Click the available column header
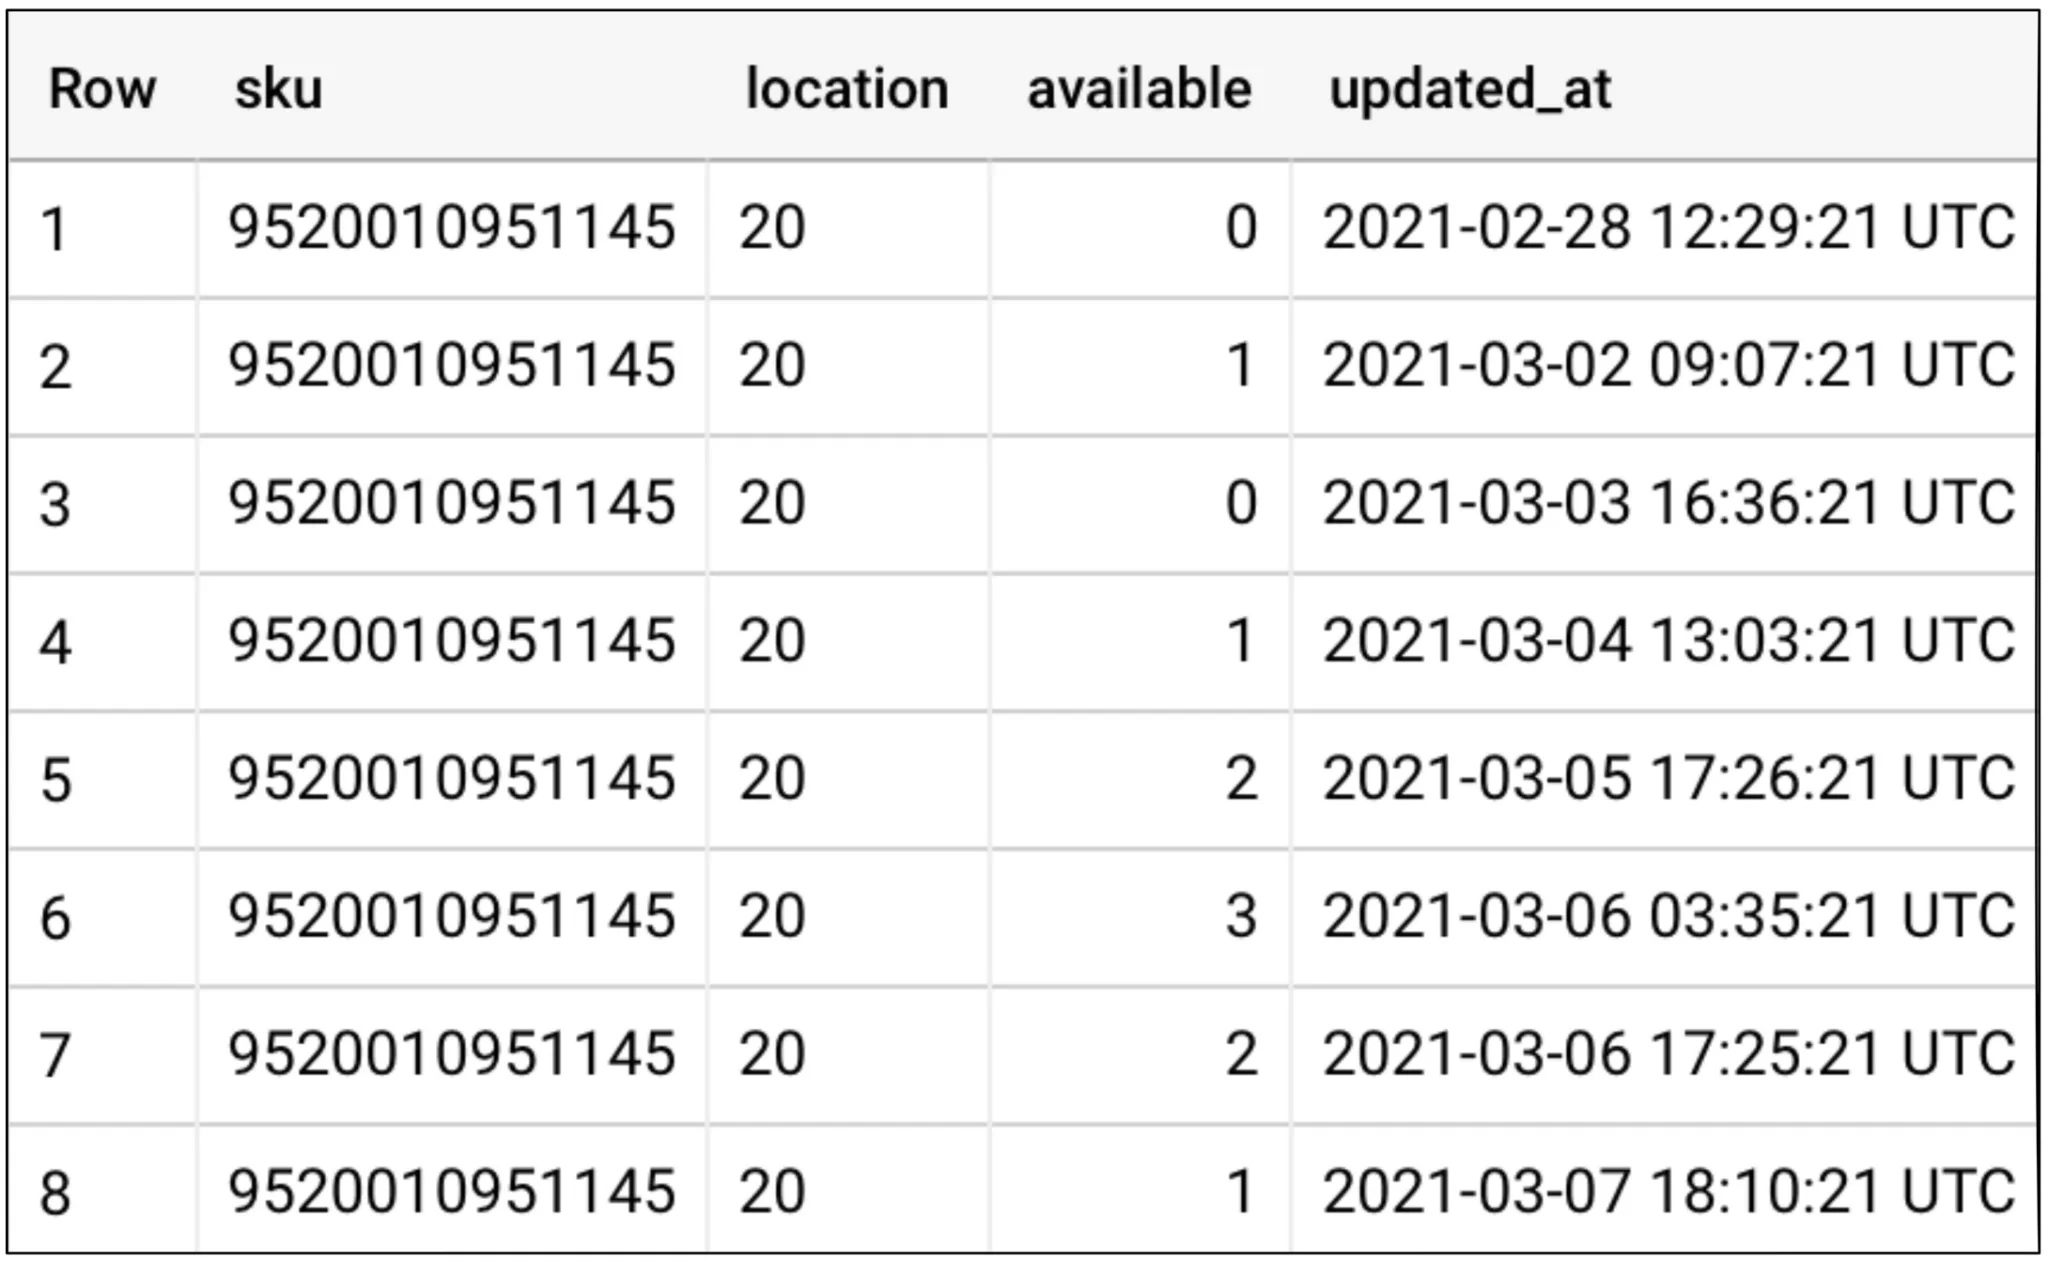This screenshot has width=2048, height=1263. click(x=1139, y=89)
